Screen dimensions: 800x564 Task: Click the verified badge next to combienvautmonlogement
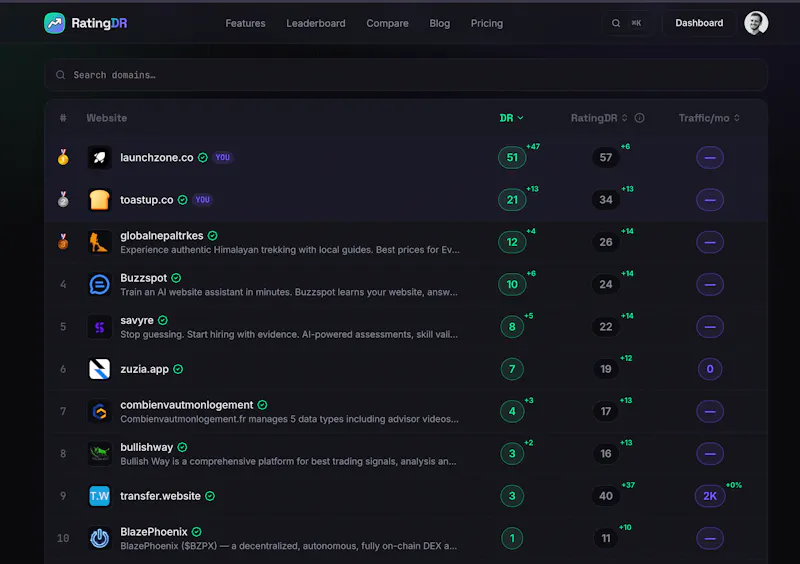coord(262,405)
